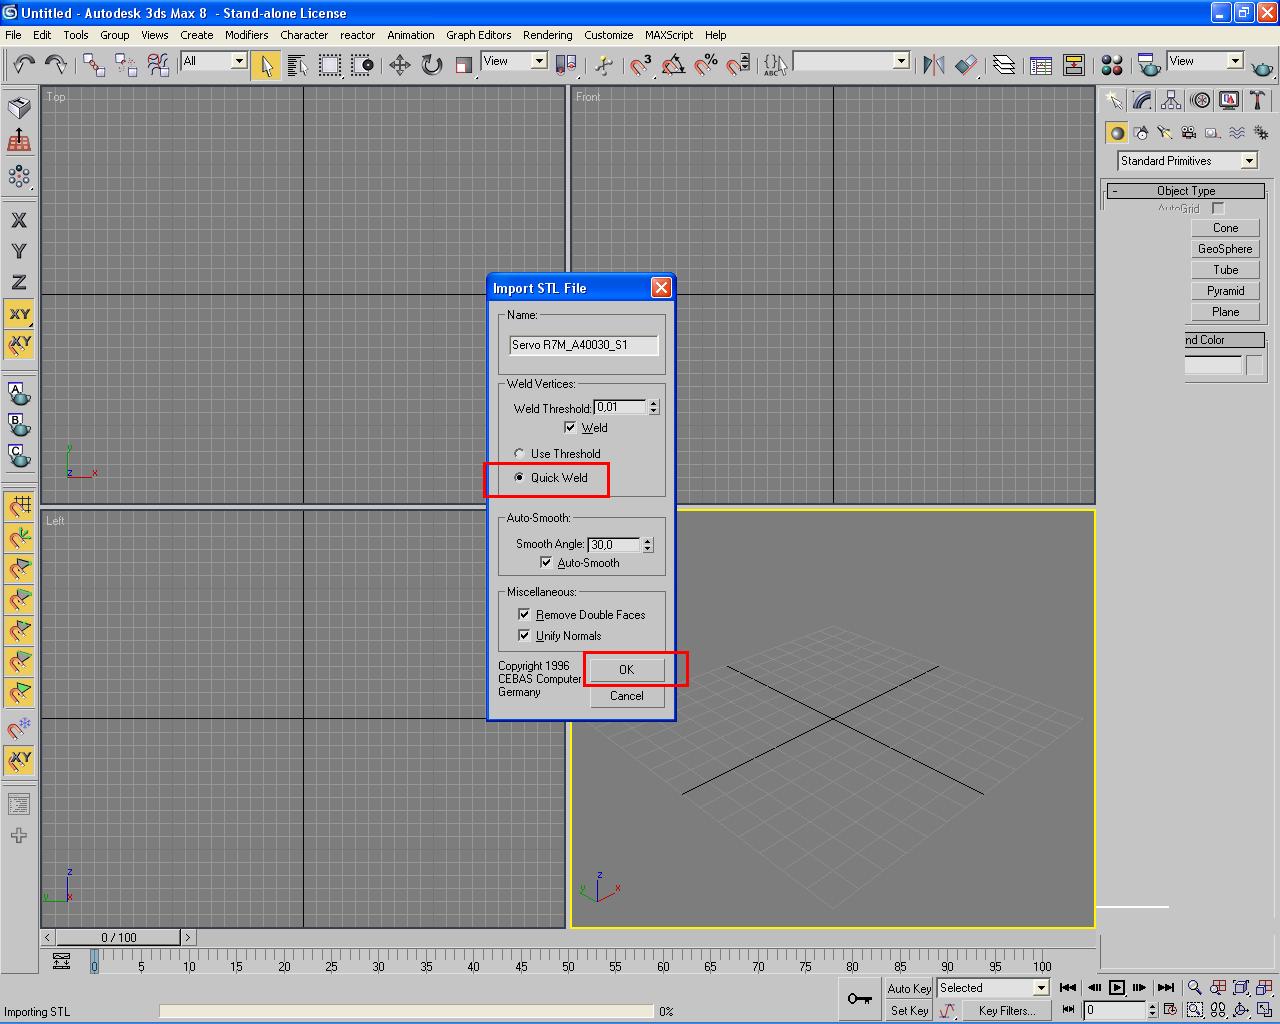Toggle the Key Mode button
Image resolution: width=1280 pixels, height=1024 pixels.
pos(1069,1011)
